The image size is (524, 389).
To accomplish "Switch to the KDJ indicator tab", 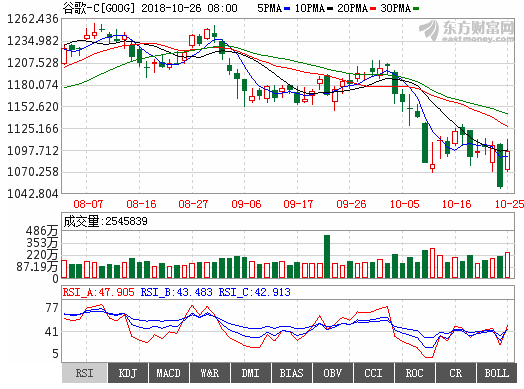I will coord(128,373).
